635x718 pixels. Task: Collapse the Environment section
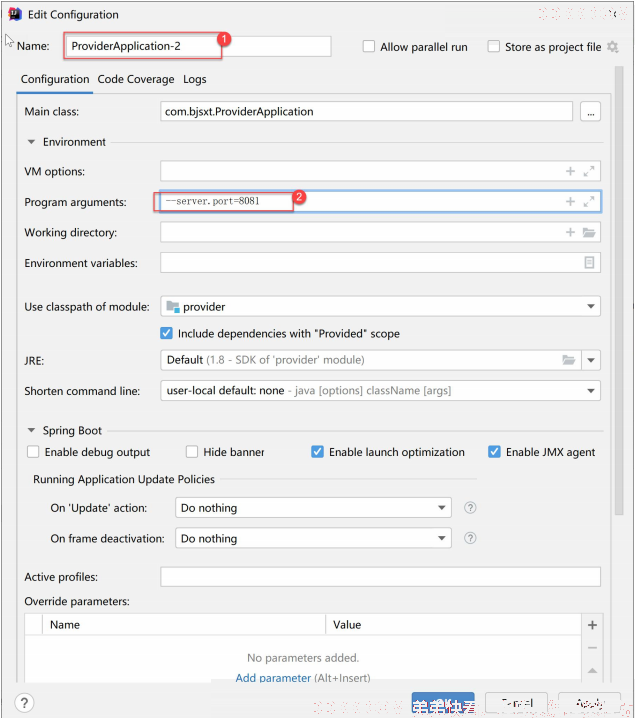coord(31,142)
